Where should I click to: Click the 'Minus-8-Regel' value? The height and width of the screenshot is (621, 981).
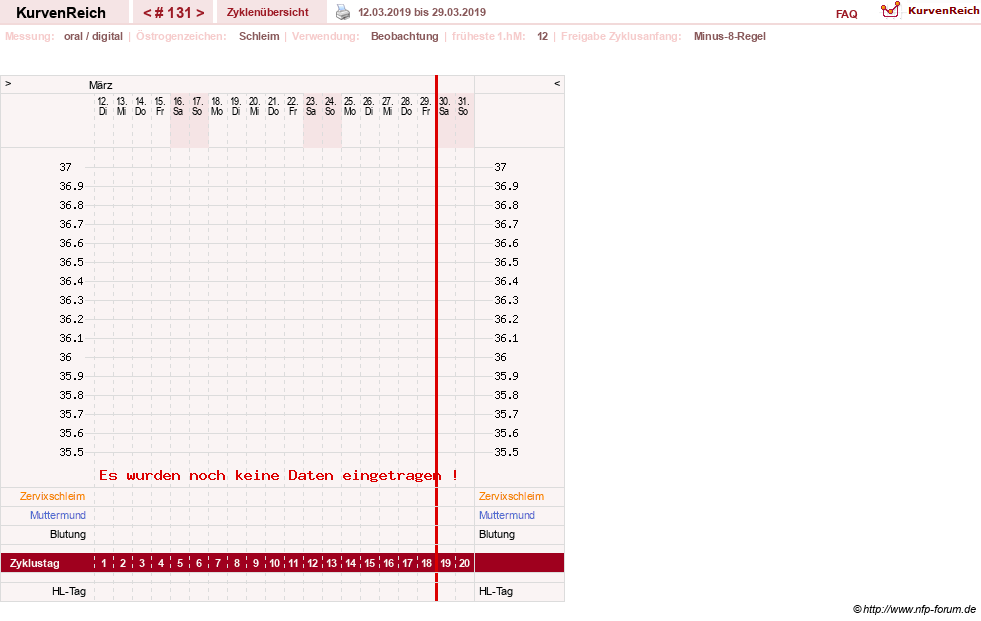coord(729,36)
